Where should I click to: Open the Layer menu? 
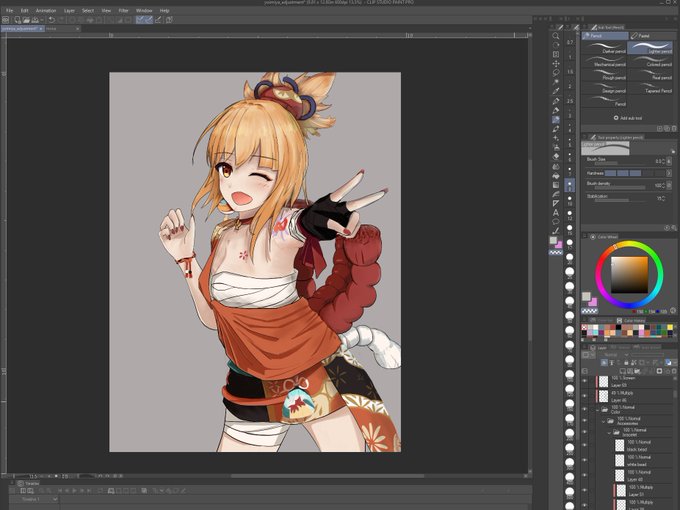pyautogui.click(x=69, y=10)
